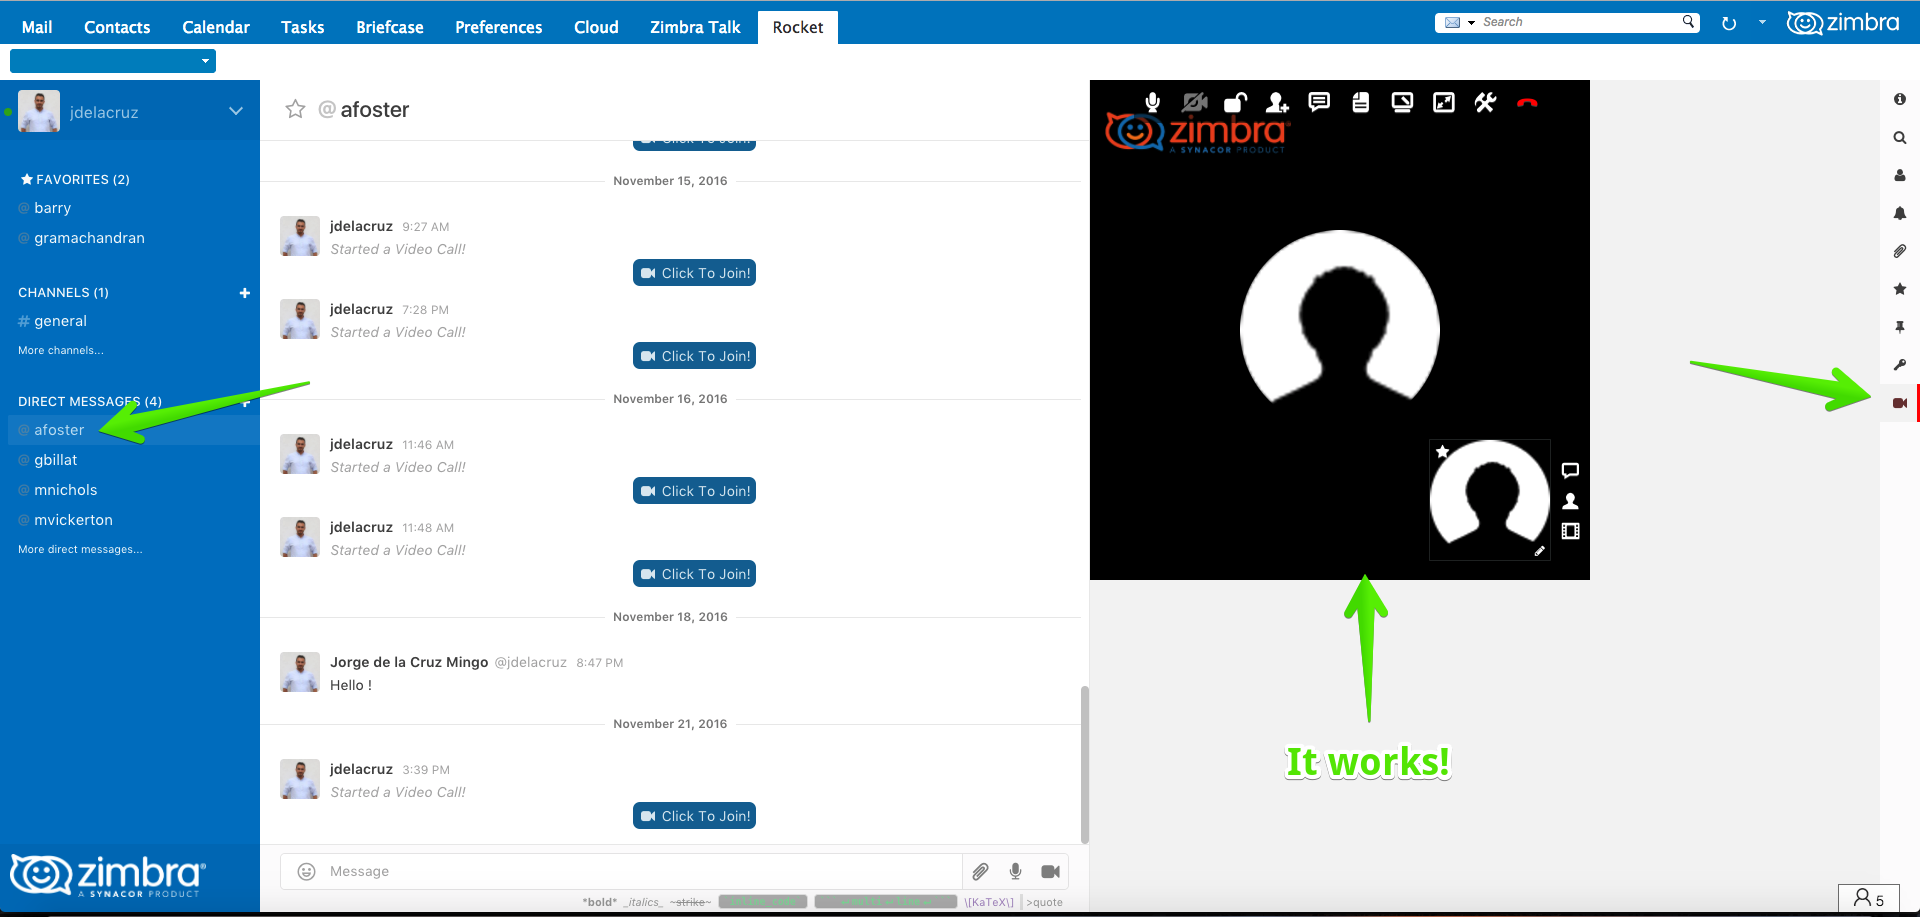Expand the jdelacruz account menu chevron
1920x917 pixels.
click(236, 111)
